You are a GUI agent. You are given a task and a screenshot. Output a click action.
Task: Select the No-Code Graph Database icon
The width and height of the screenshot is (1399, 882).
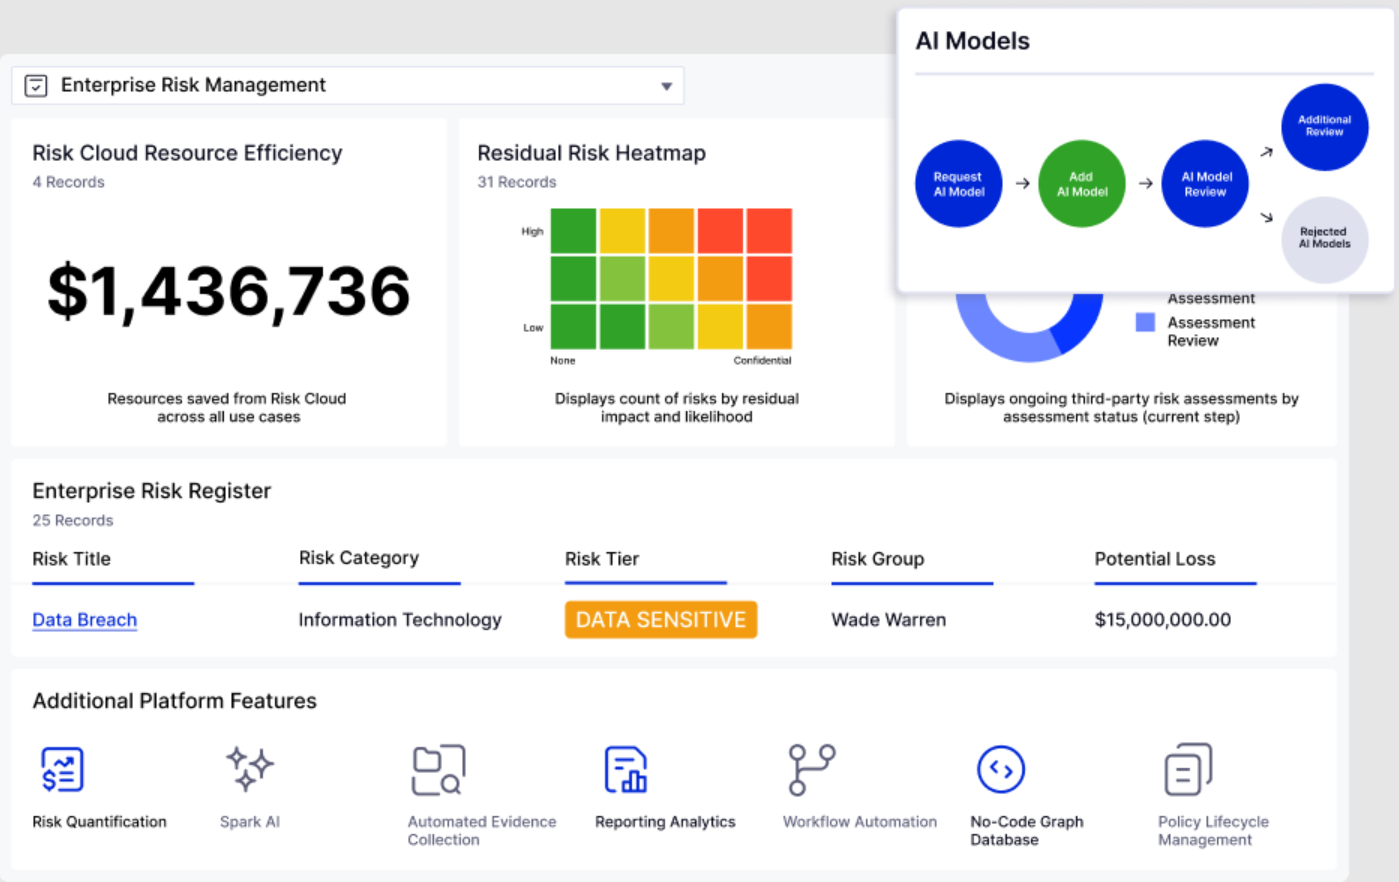pos(1000,769)
